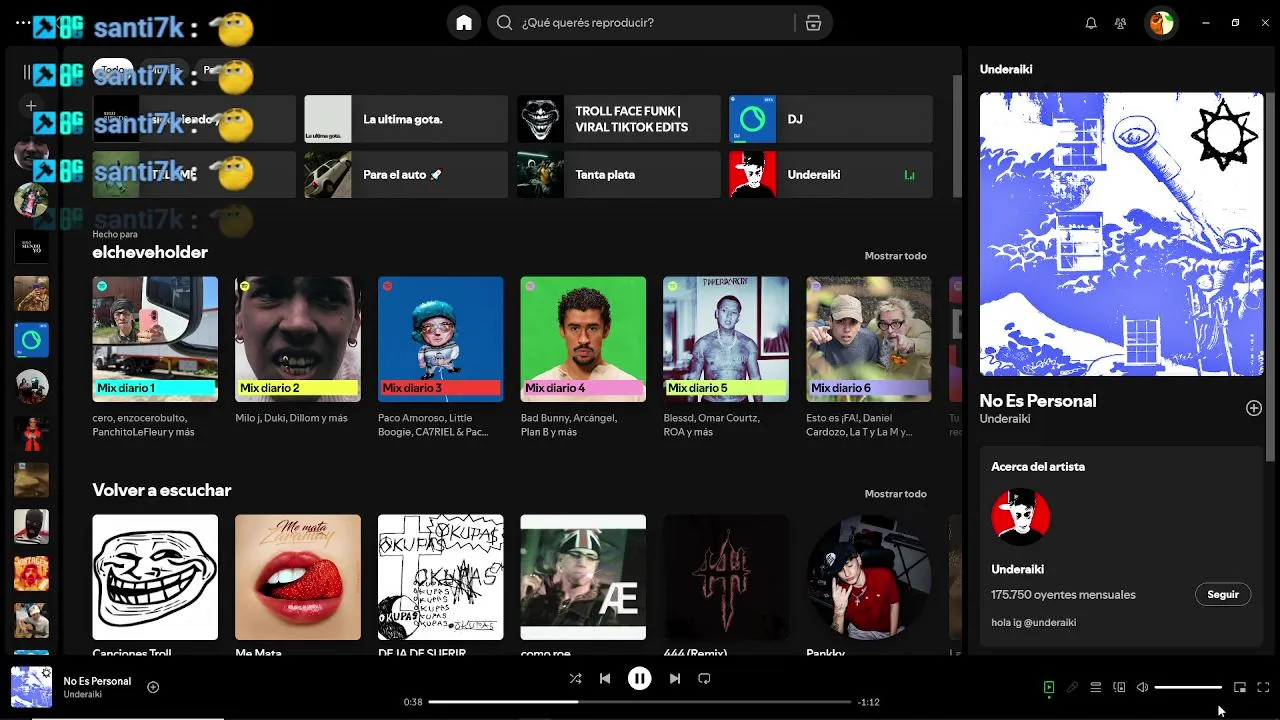Click the remaining time -1:12
The image size is (1280, 720).
click(x=868, y=702)
